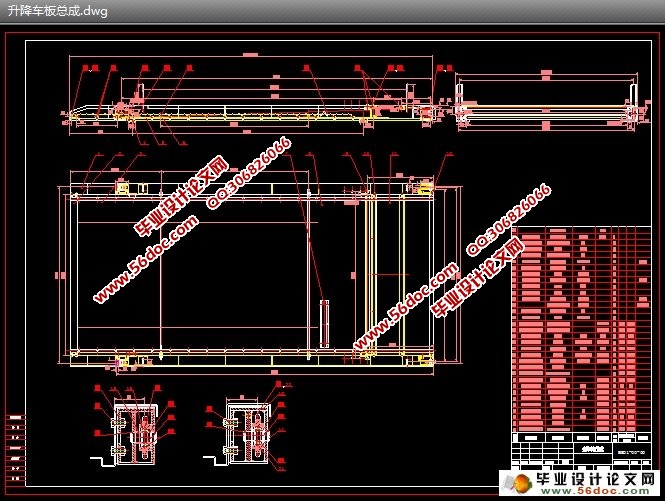Screen dimensions: 665x501
Task: Click the upper QQ:306826066 watermark text
Action: pos(249,172)
